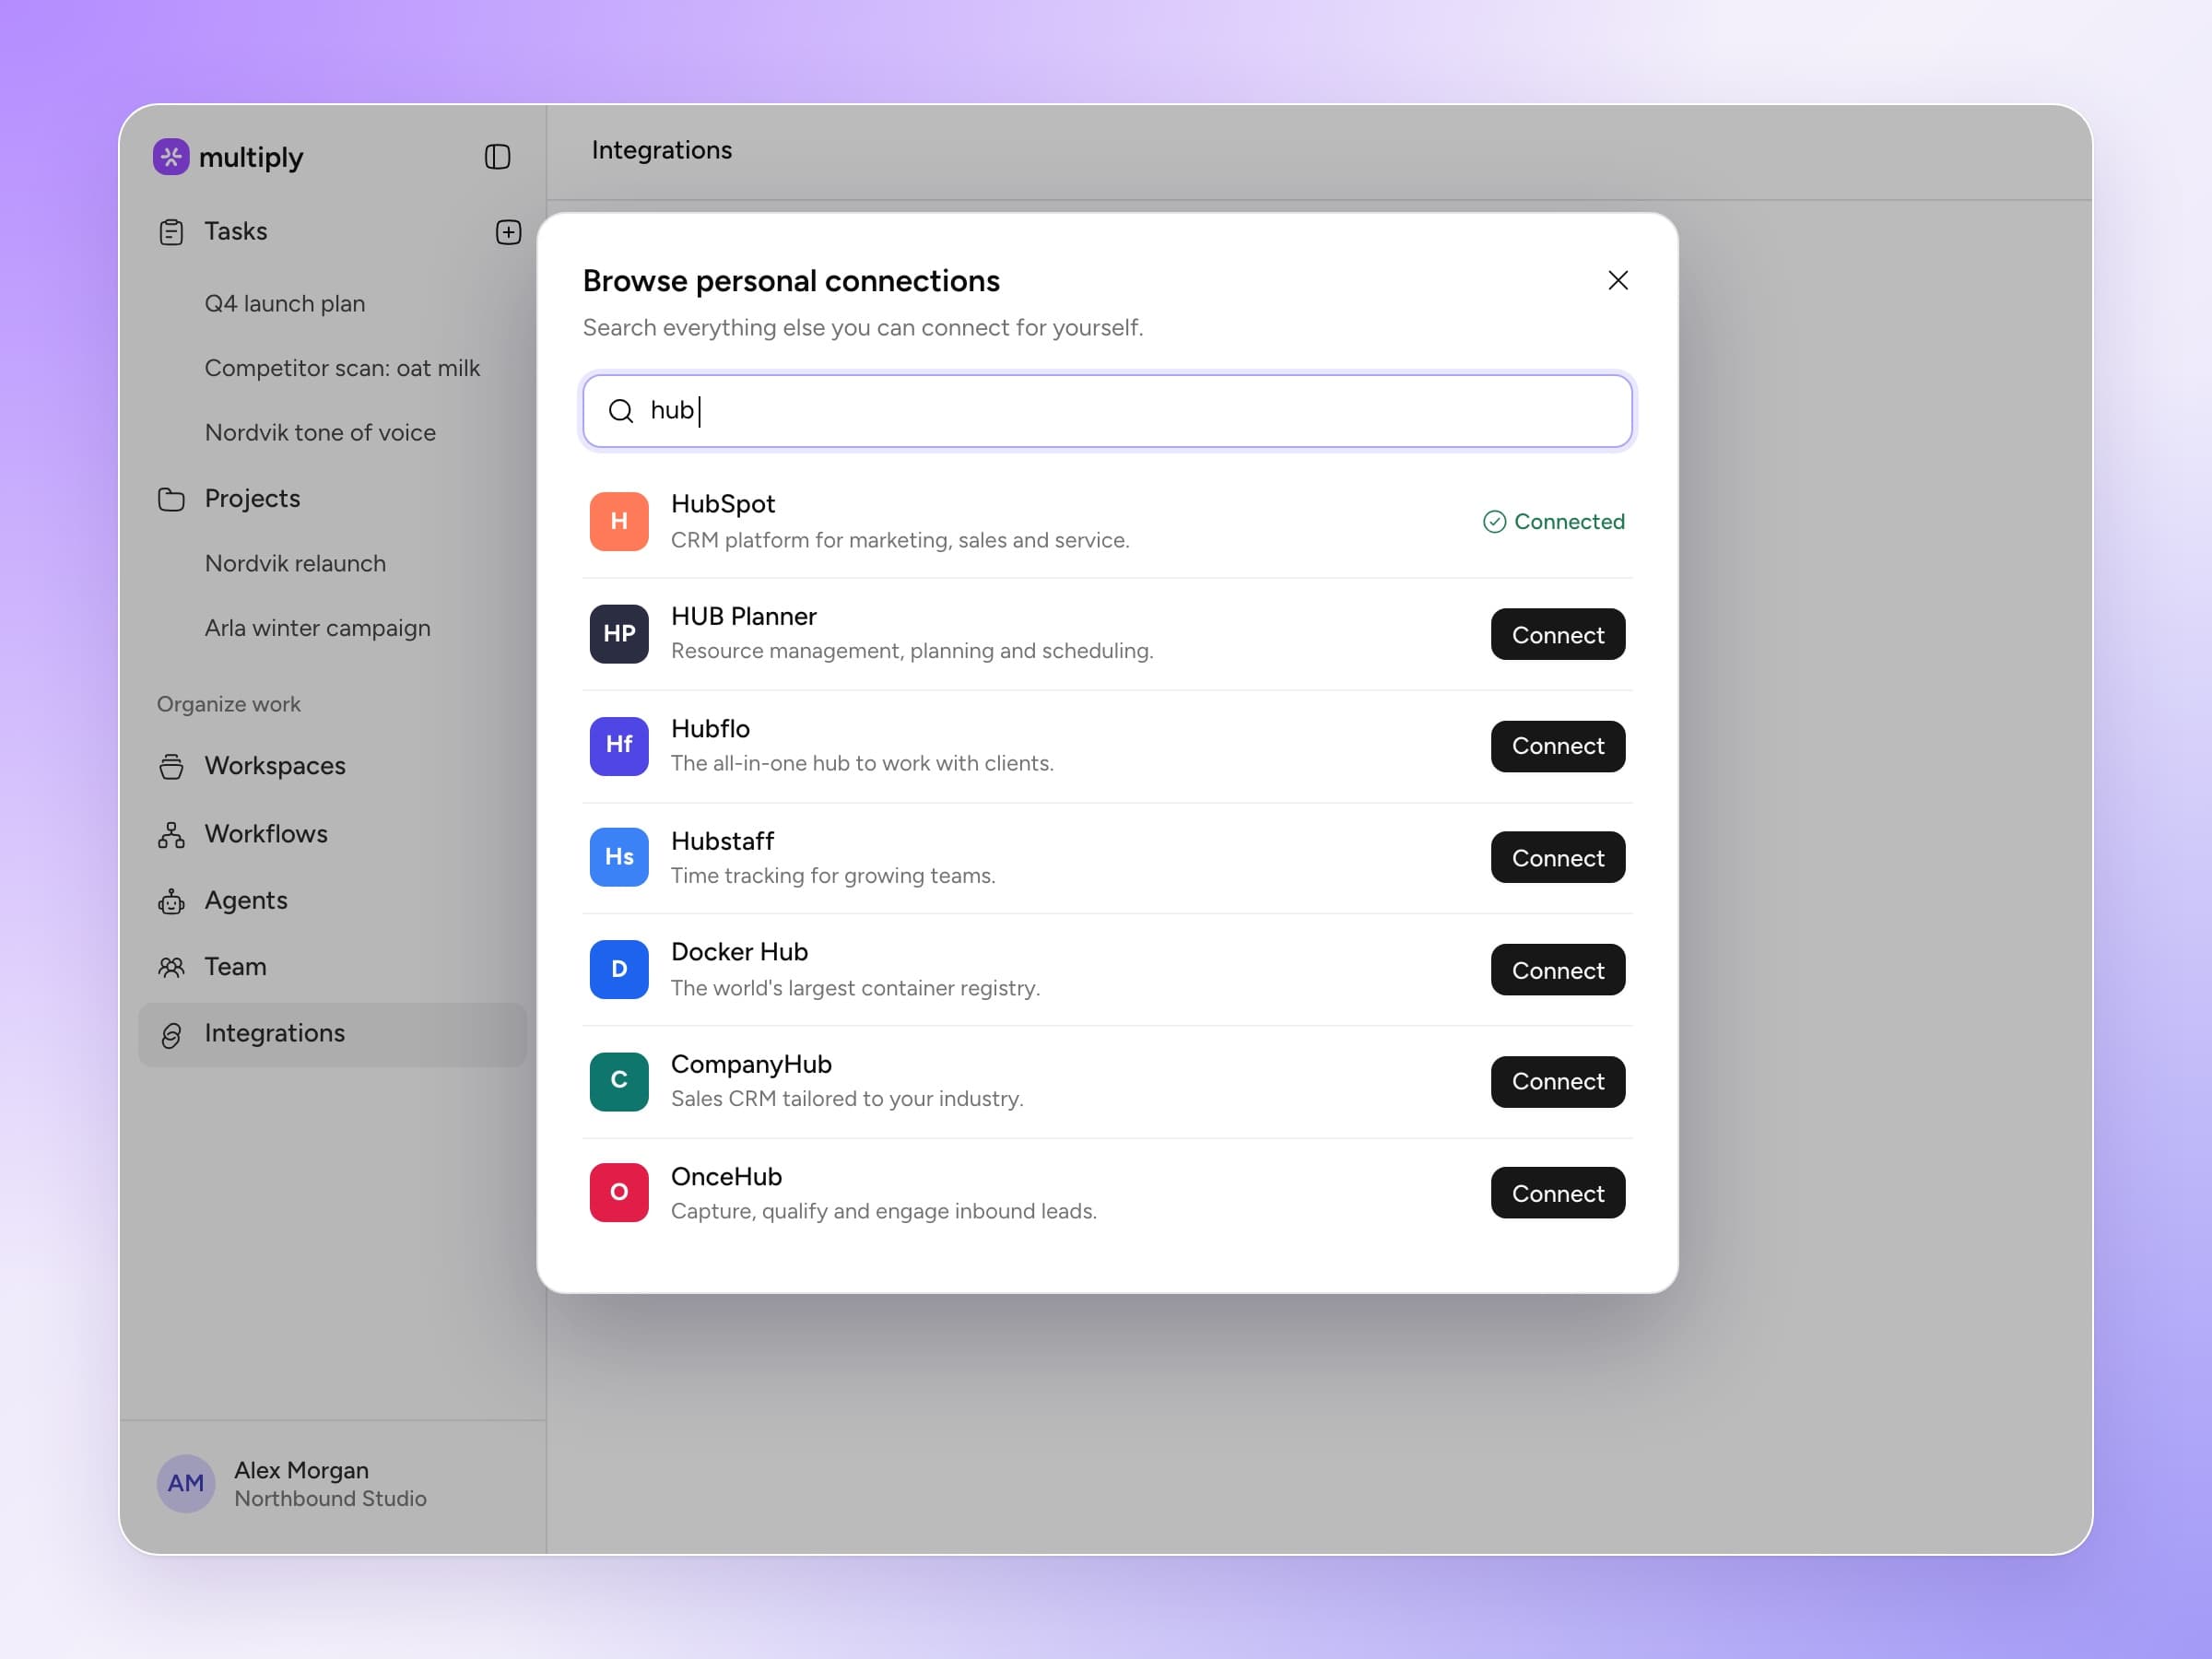Collapse the sidebar with the panel icon
Screen dimensions: 2212x1659
(x=497, y=157)
